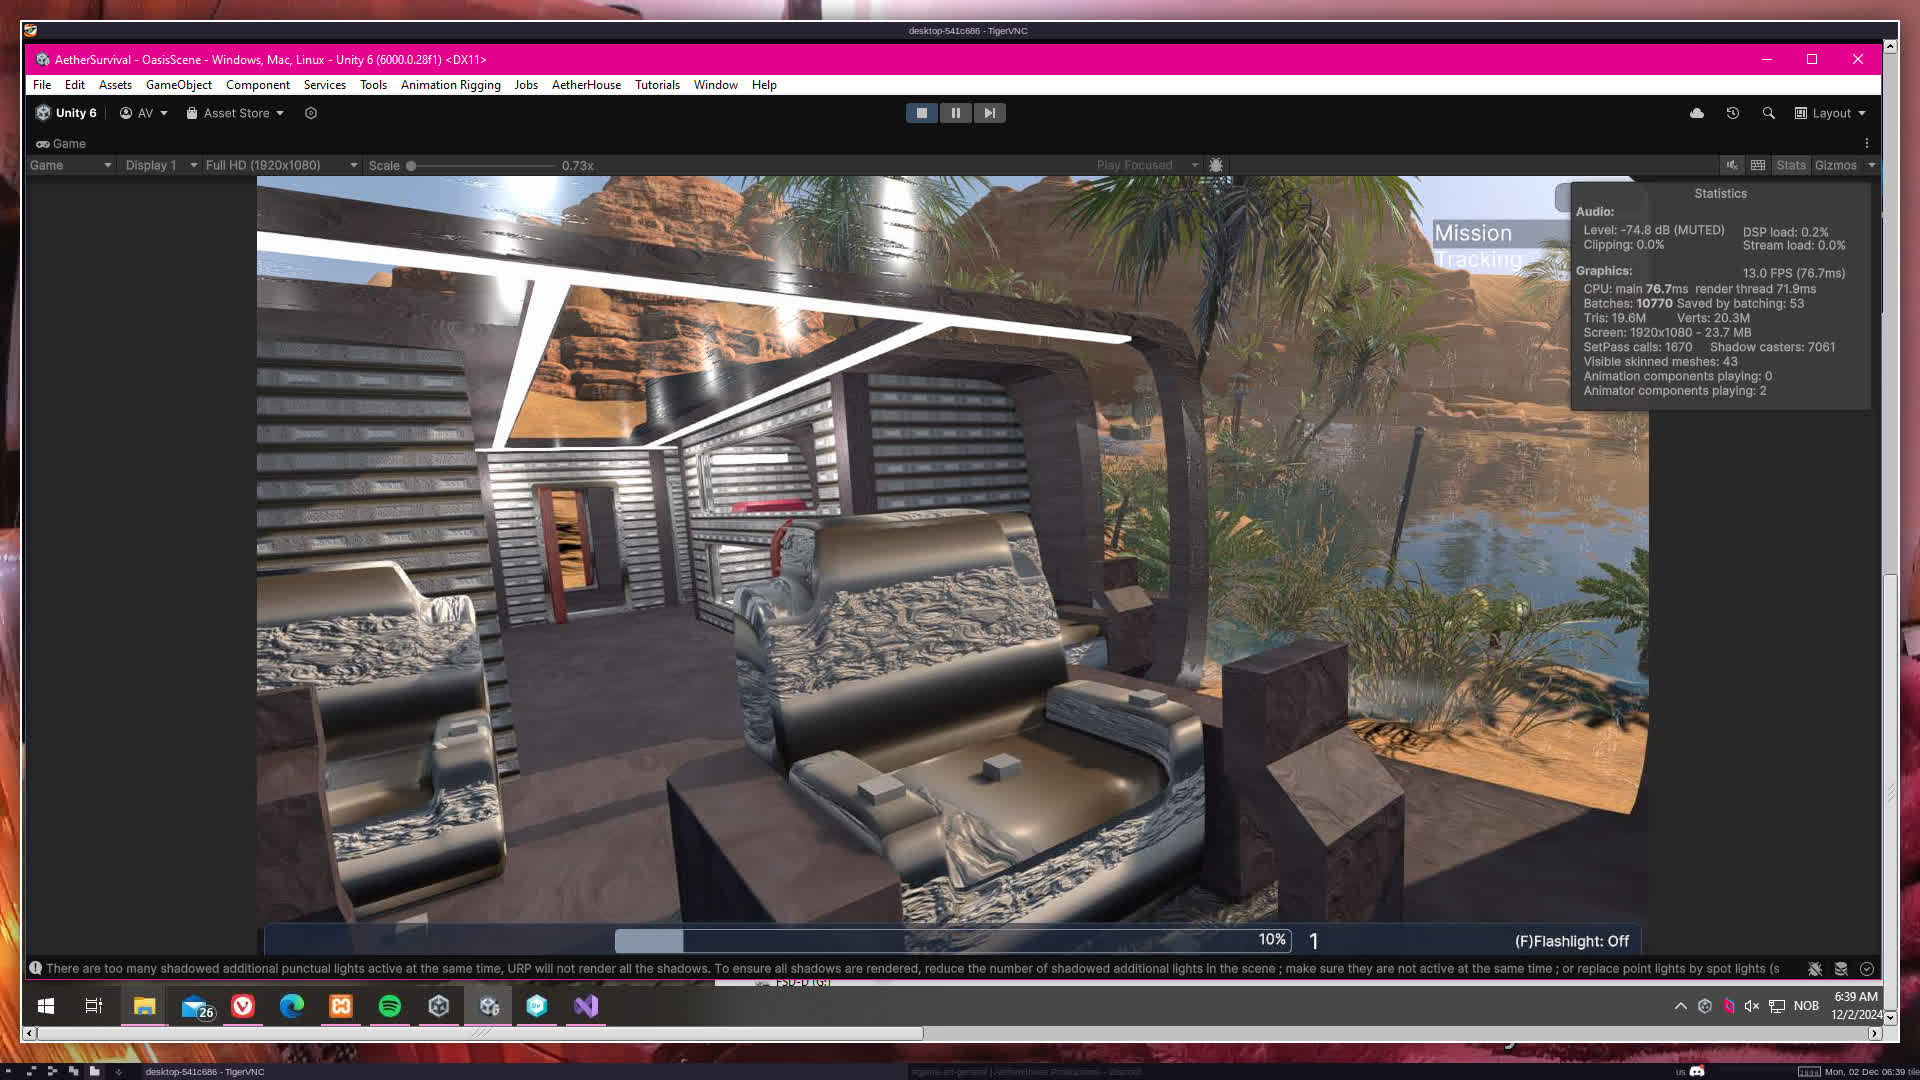Click the Game view Scale slider handle
Viewport: 1920px width, 1080px height.
[411, 166]
